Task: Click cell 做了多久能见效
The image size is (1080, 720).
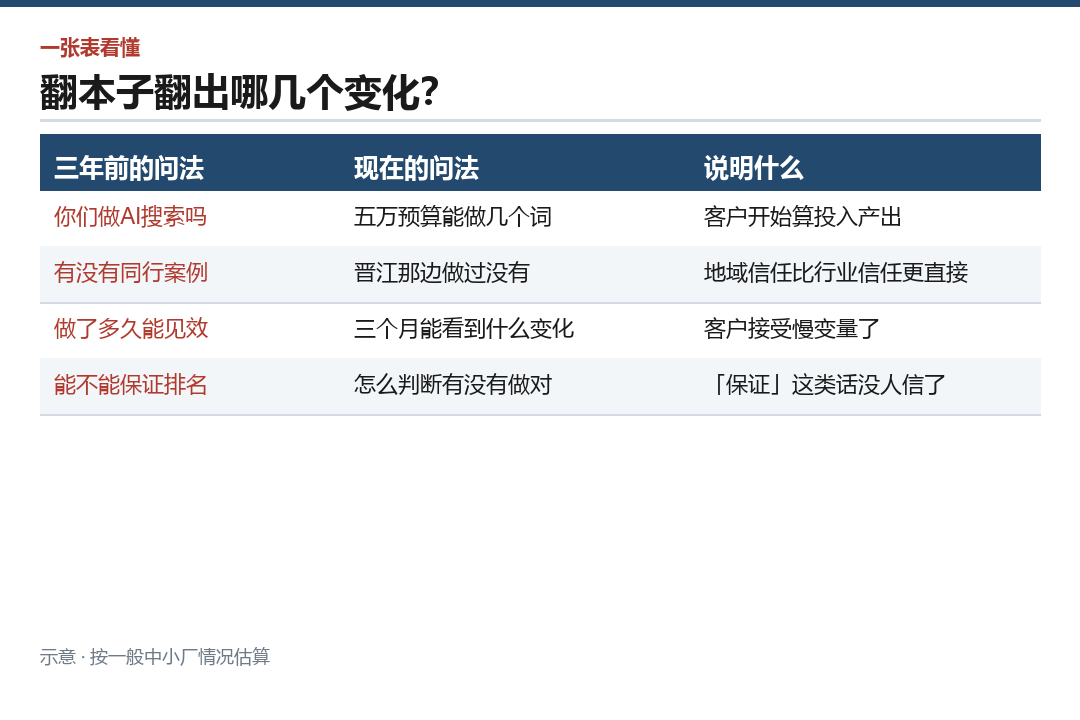Action: point(131,329)
